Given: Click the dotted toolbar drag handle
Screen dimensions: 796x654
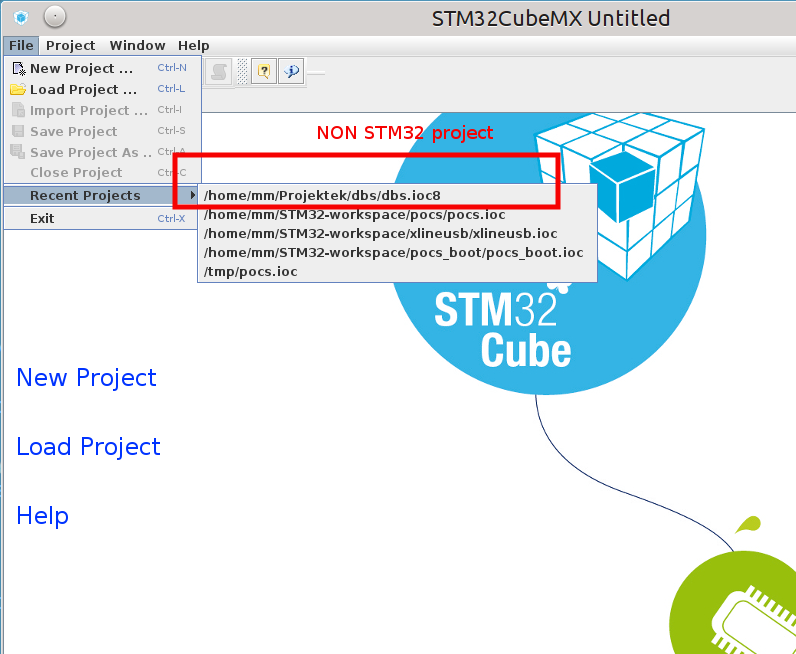Looking at the screenshot, I should [x=242, y=71].
